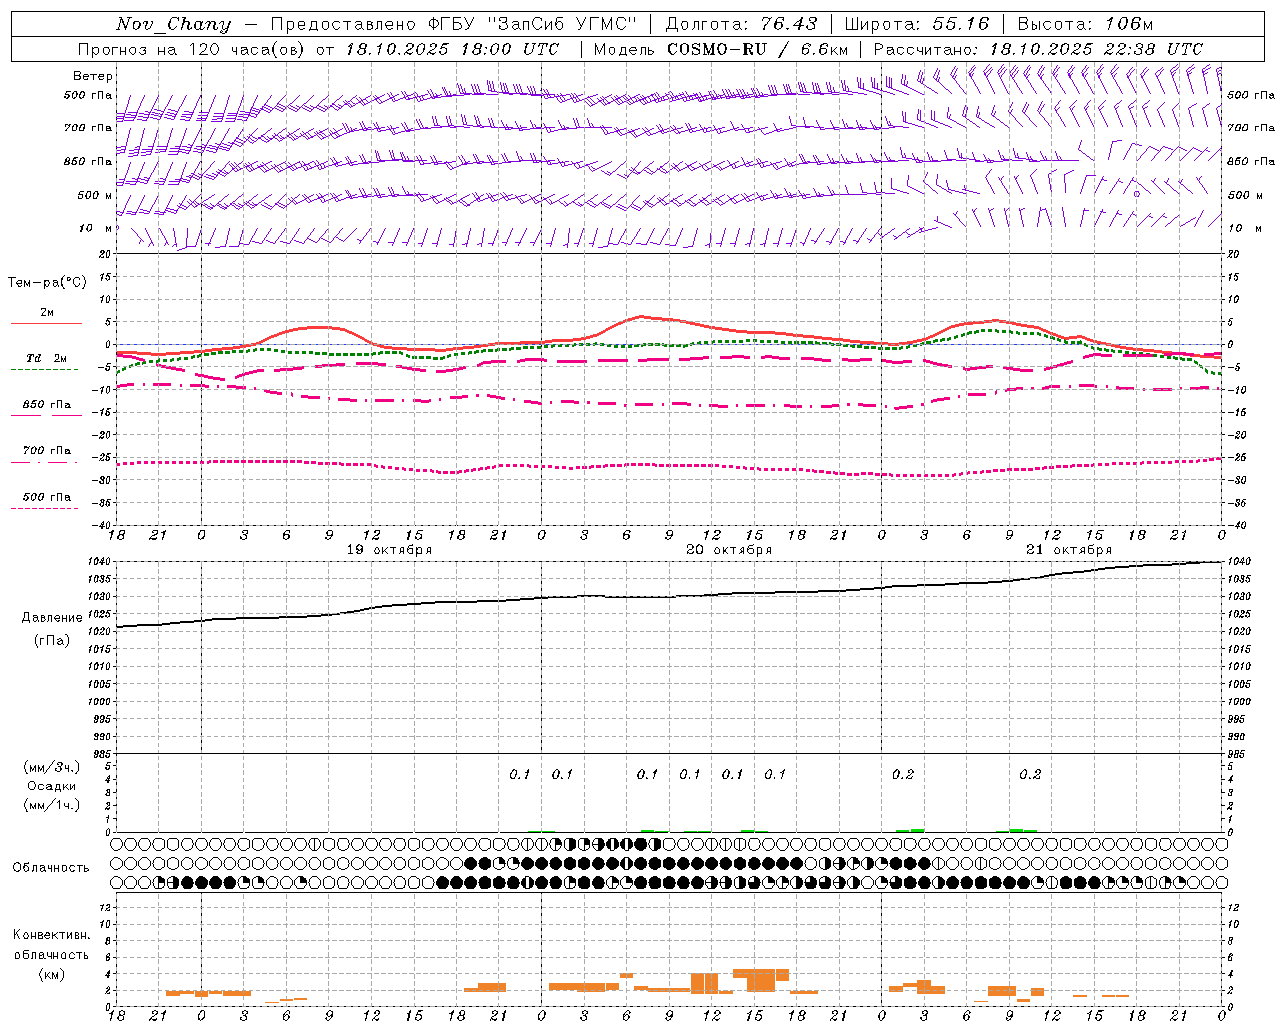Click the '500 м' label left of wind panel
Screen dimensions: 1280x1024
click(x=95, y=195)
